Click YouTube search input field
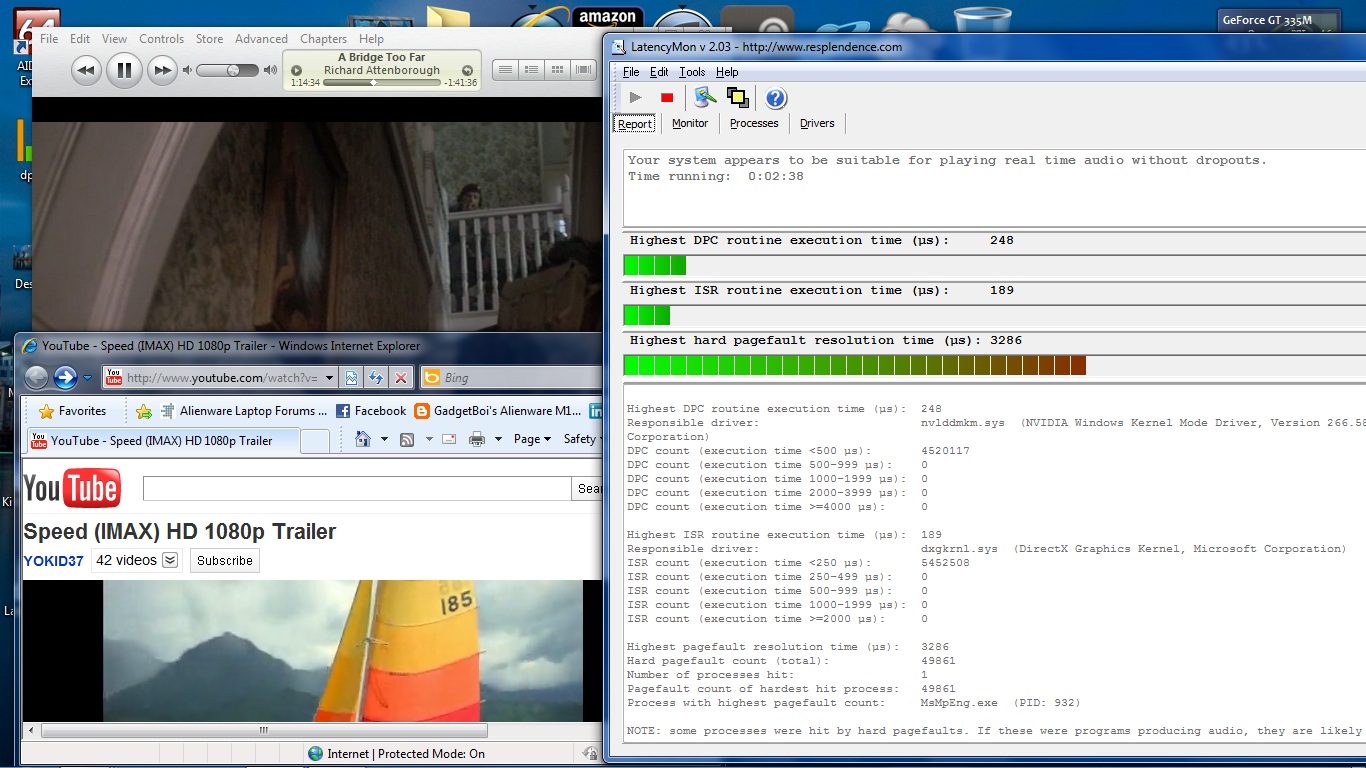Screen dimensions: 1366x768 (357, 488)
